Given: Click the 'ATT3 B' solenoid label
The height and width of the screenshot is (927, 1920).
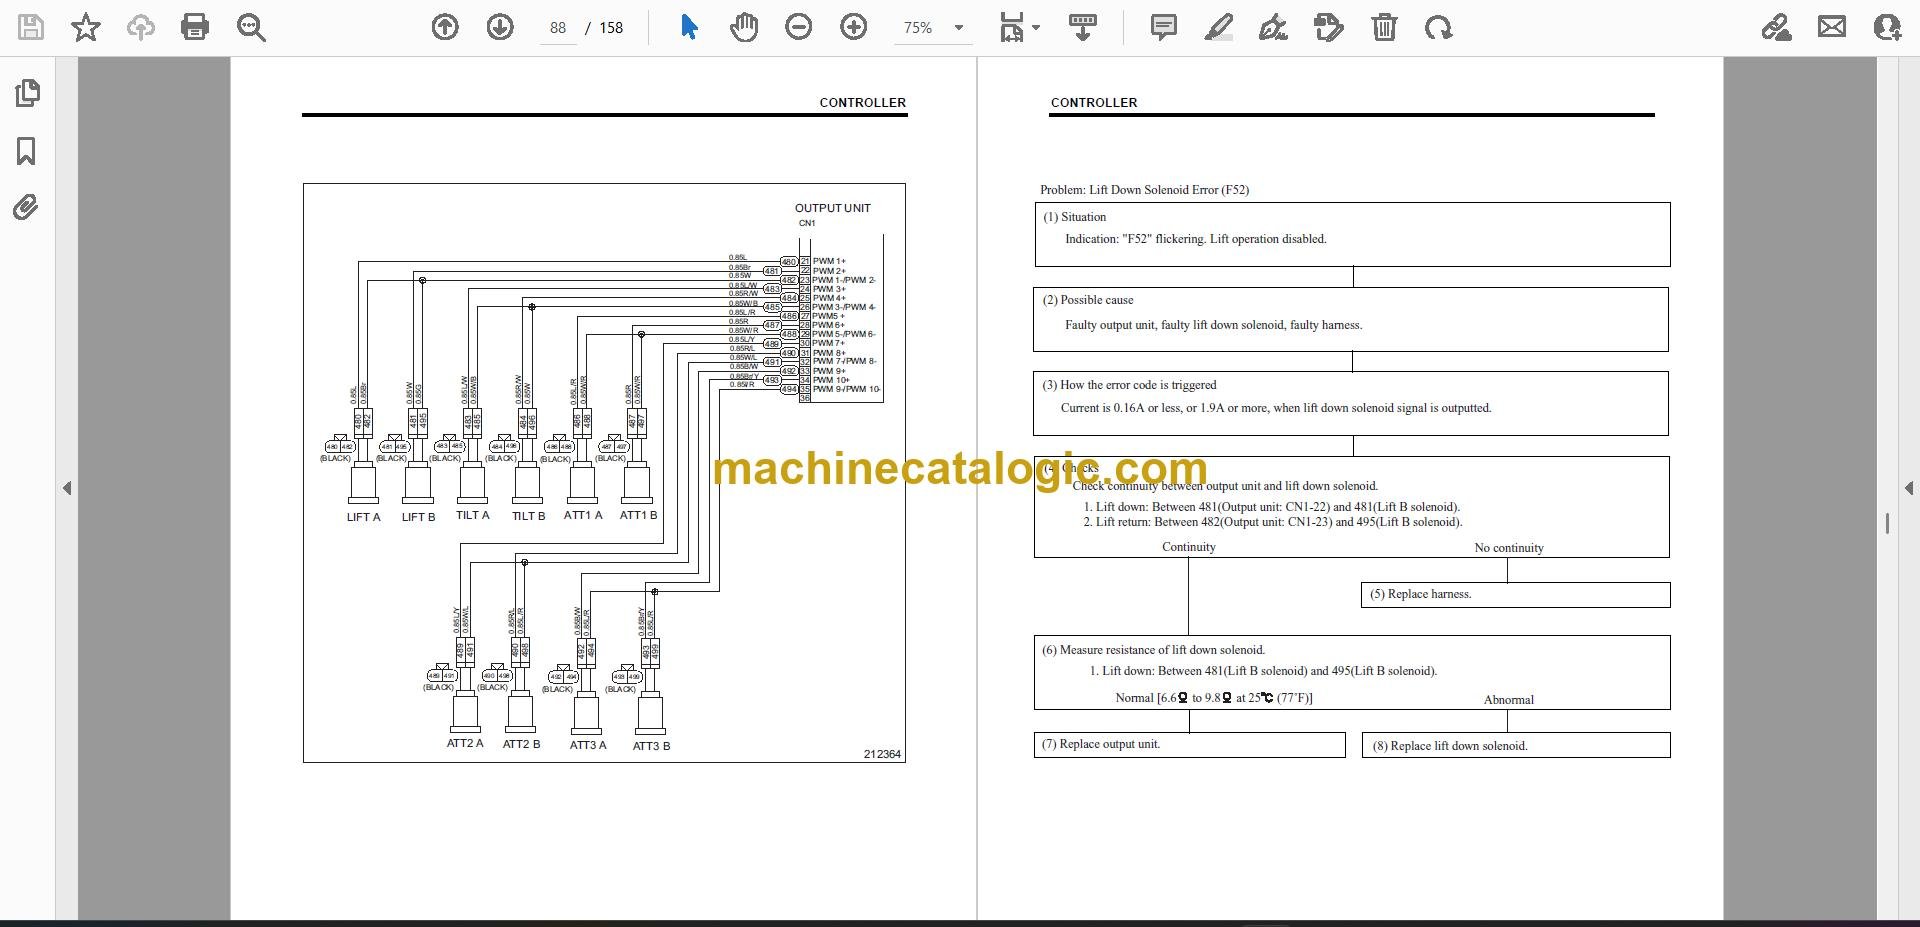Looking at the screenshot, I should 651,746.
